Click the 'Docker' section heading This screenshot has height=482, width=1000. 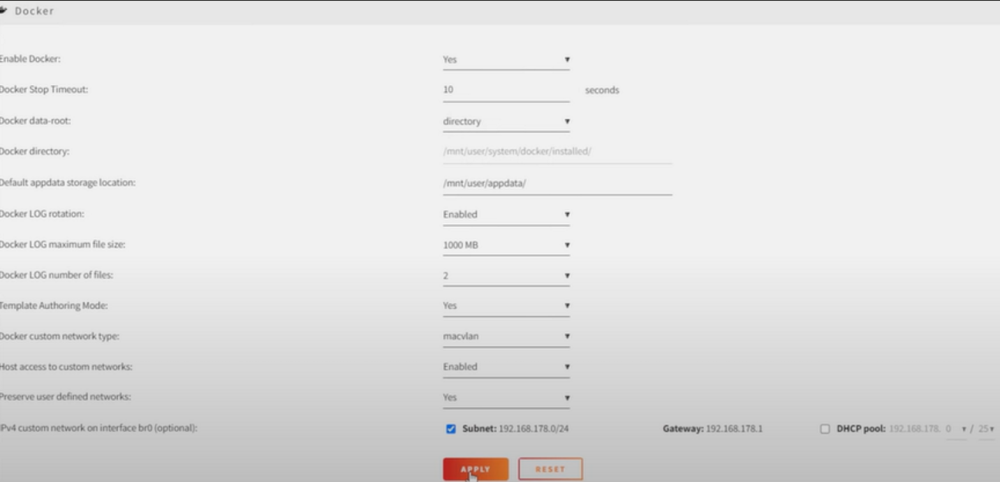tap(34, 11)
